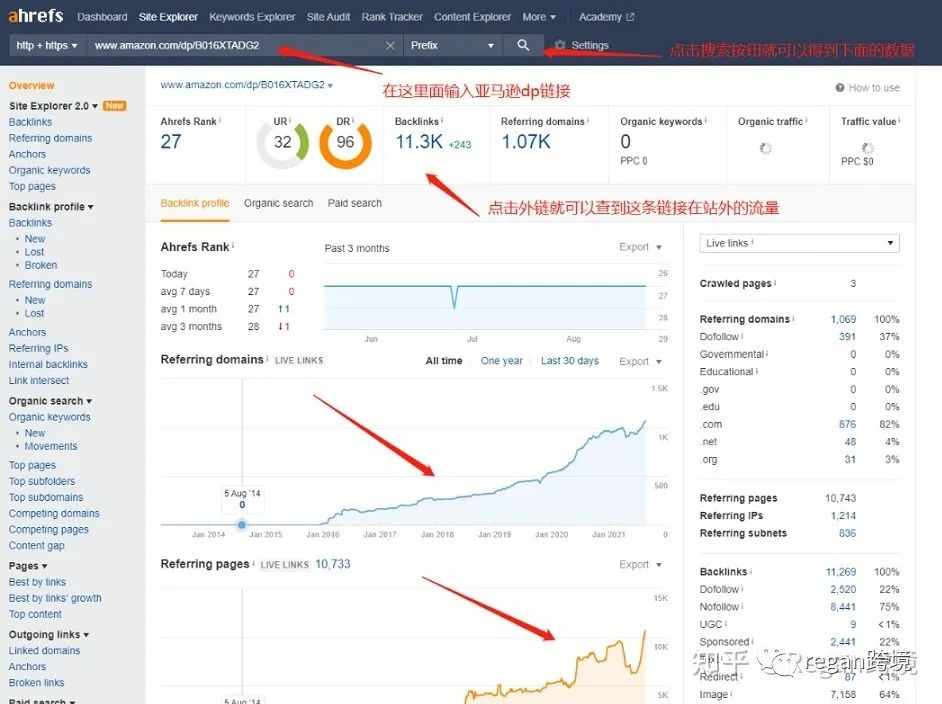
Task: Open Movements under Organic keywords
Action: pos(50,446)
